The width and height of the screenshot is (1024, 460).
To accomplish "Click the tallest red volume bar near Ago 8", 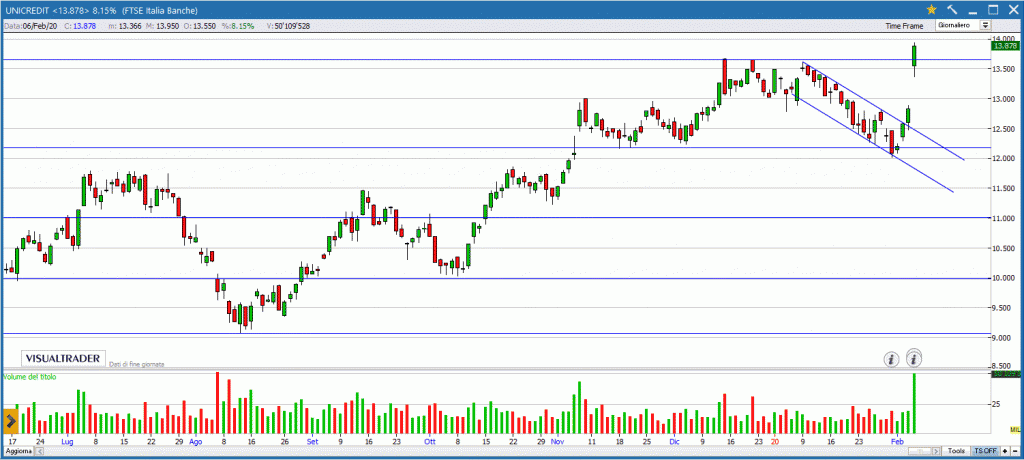I will (x=217, y=402).
